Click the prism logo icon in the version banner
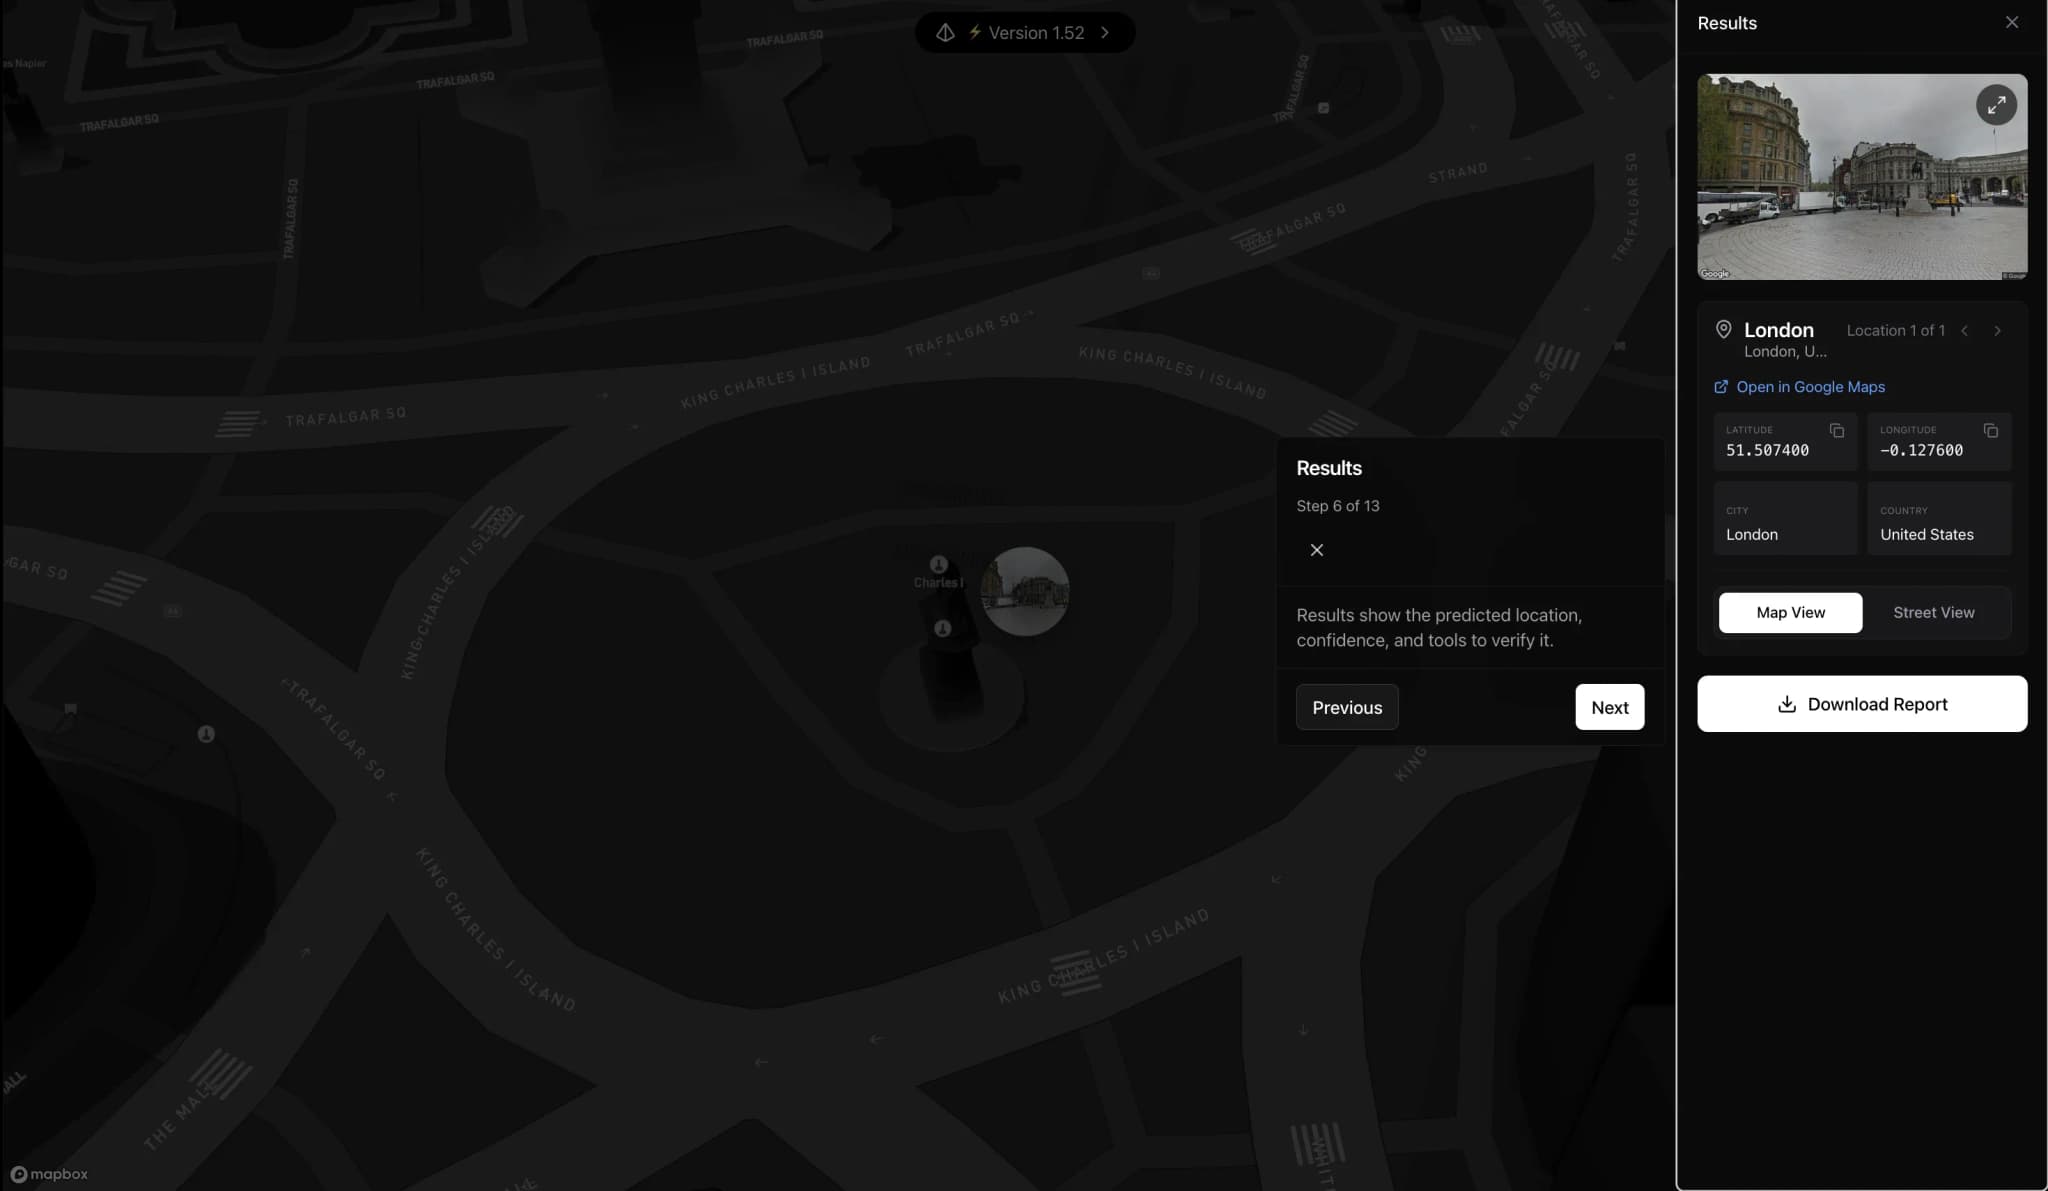Image resolution: width=2048 pixels, height=1191 pixels. click(945, 32)
